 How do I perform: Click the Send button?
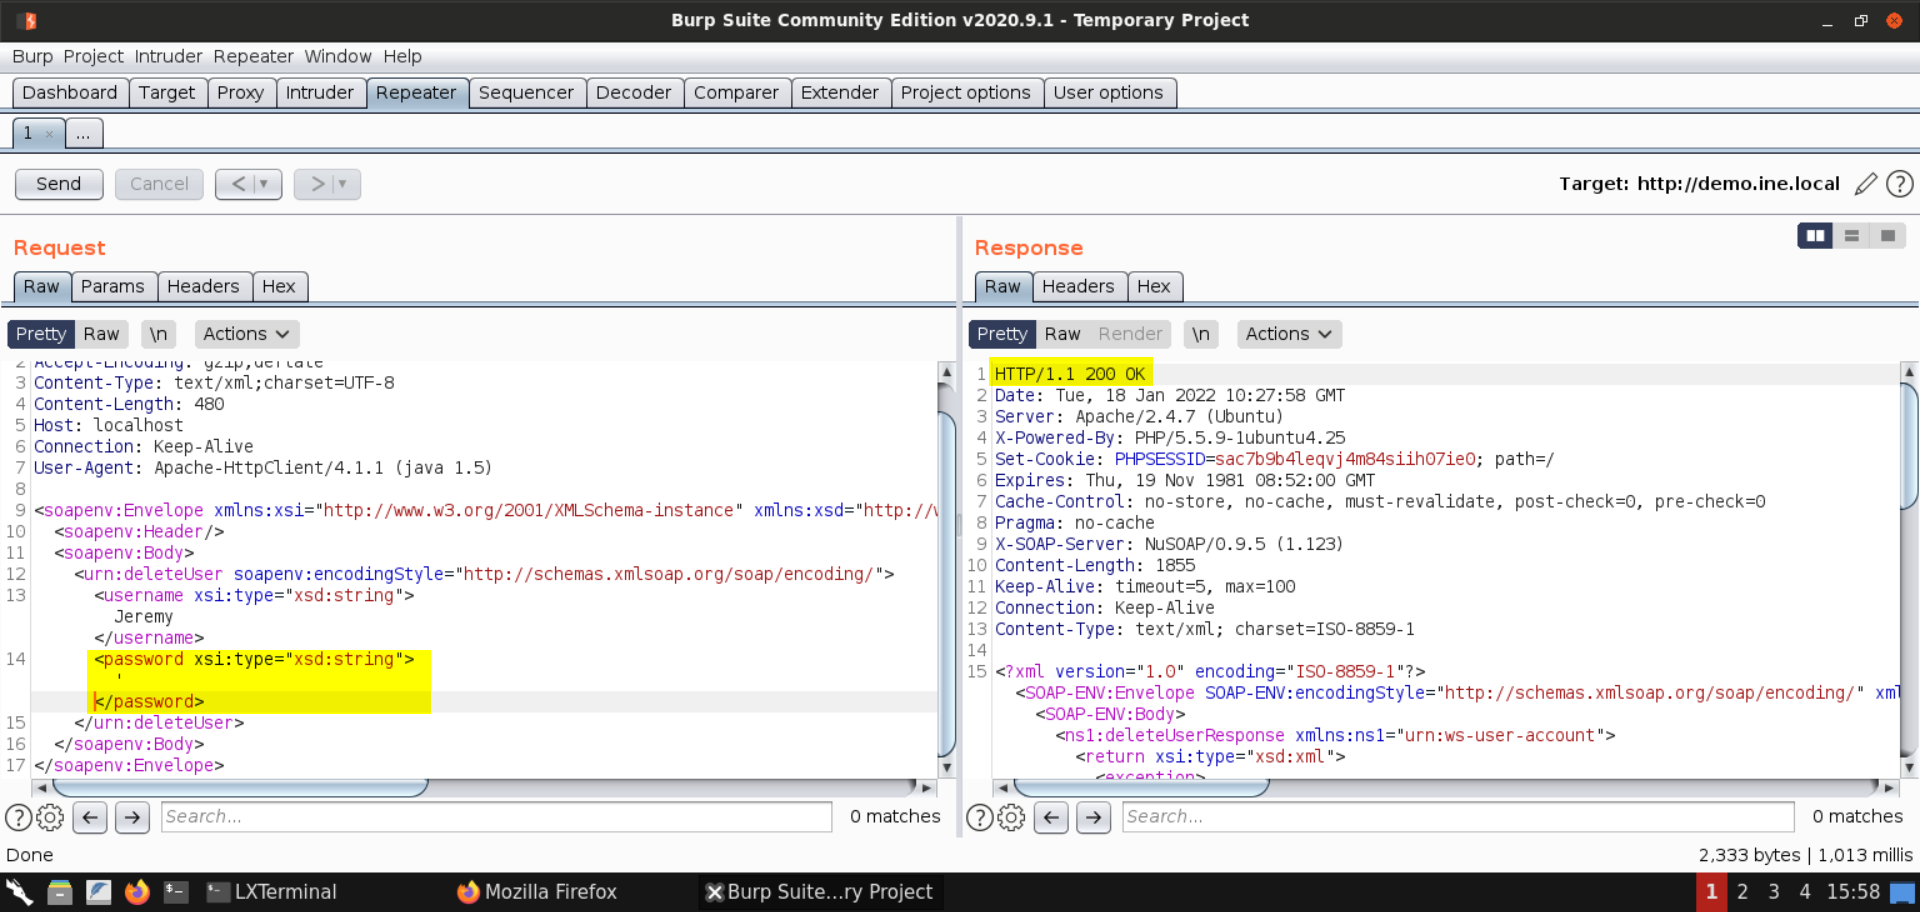click(x=59, y=184)
